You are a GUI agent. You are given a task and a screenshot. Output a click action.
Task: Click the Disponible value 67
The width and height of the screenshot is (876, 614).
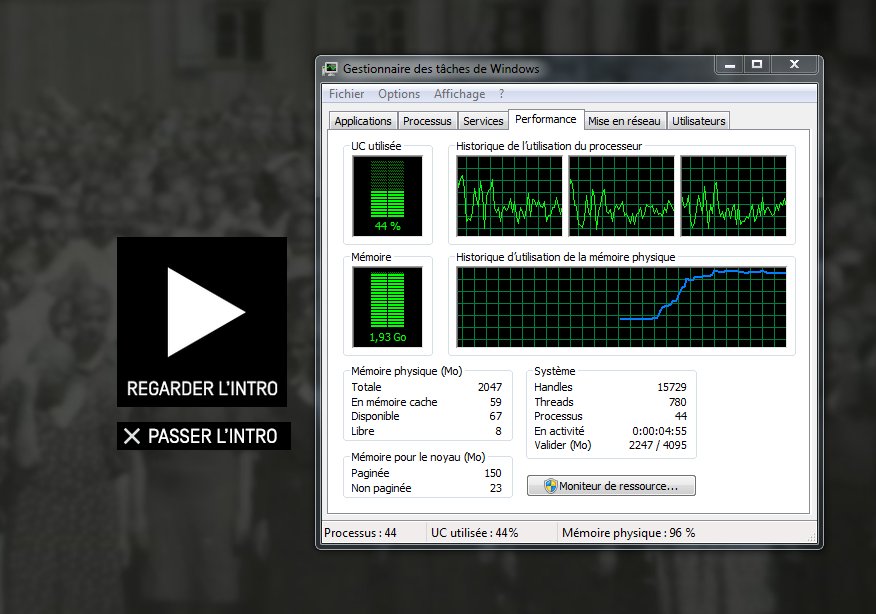click(496, 416)
